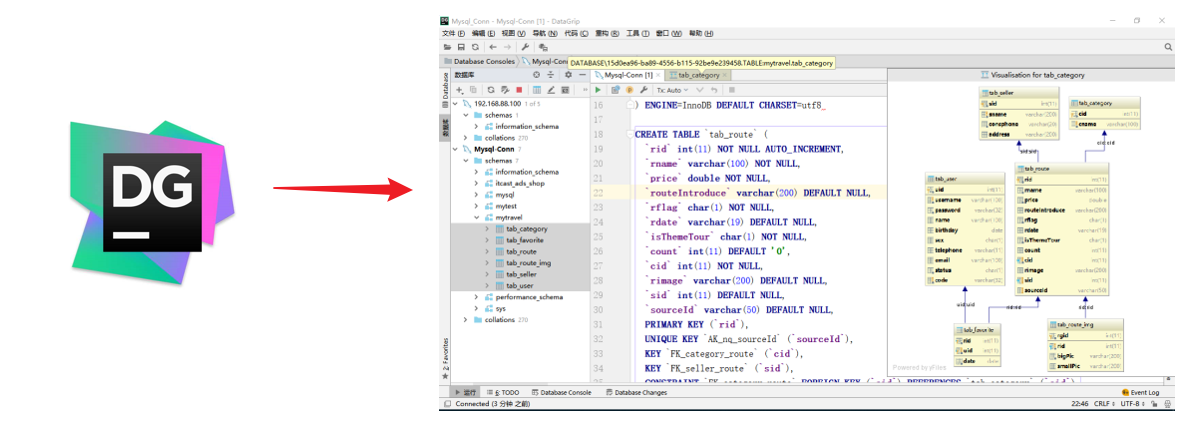The image size is (1191, 427).
Task: Open the Database Console tool window
Action: tap(562, 393)
